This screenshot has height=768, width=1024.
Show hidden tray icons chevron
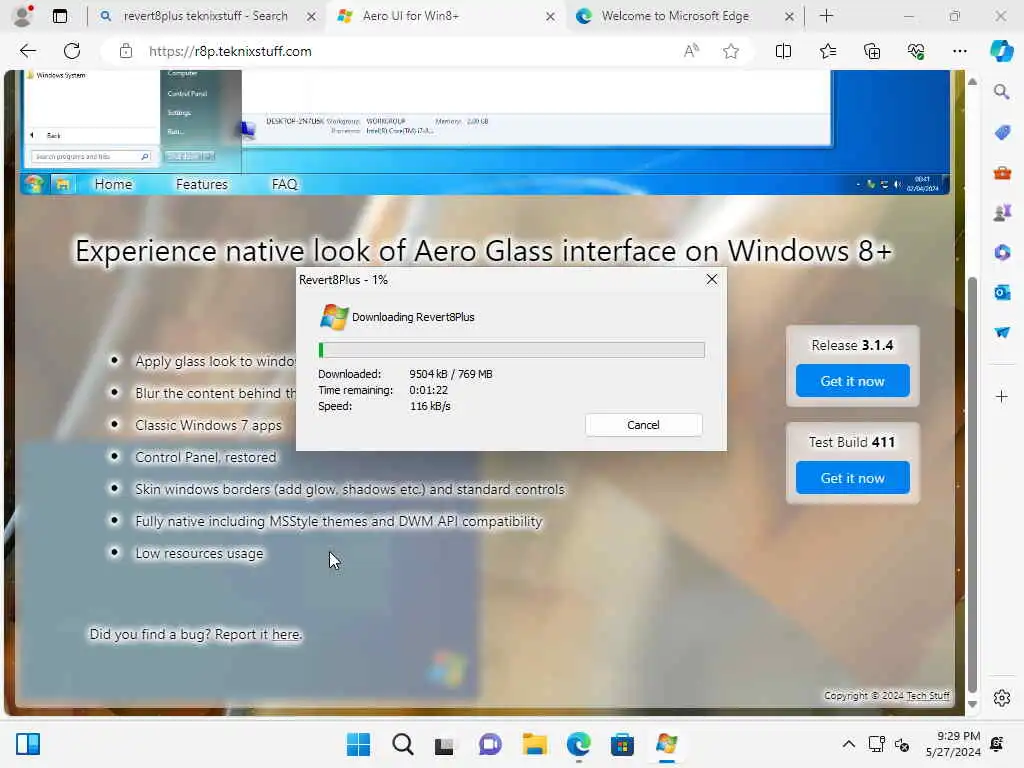848,744
